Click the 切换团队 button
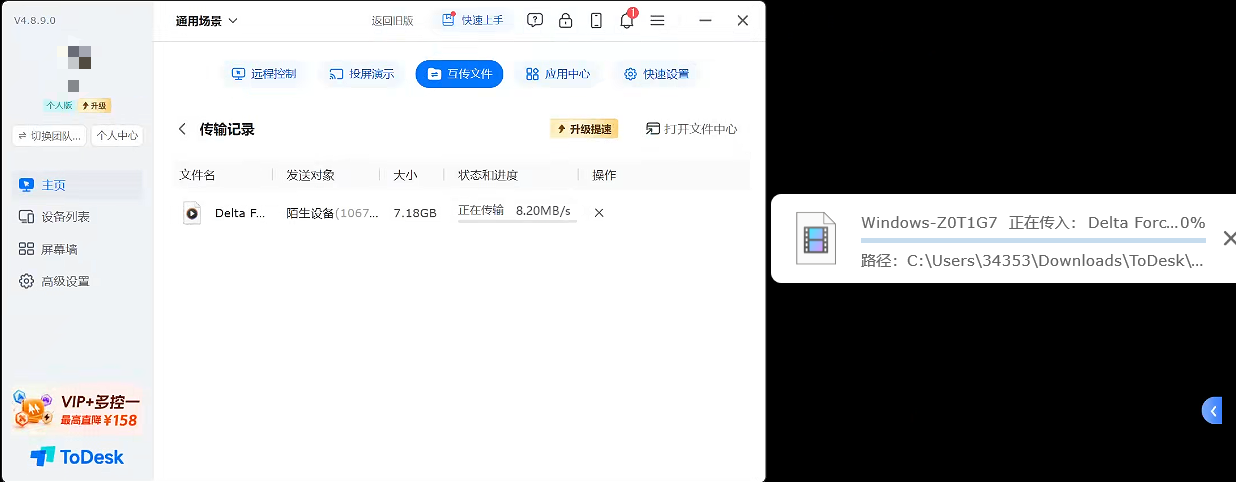The image size is (1236, 482). pos(50,136)
